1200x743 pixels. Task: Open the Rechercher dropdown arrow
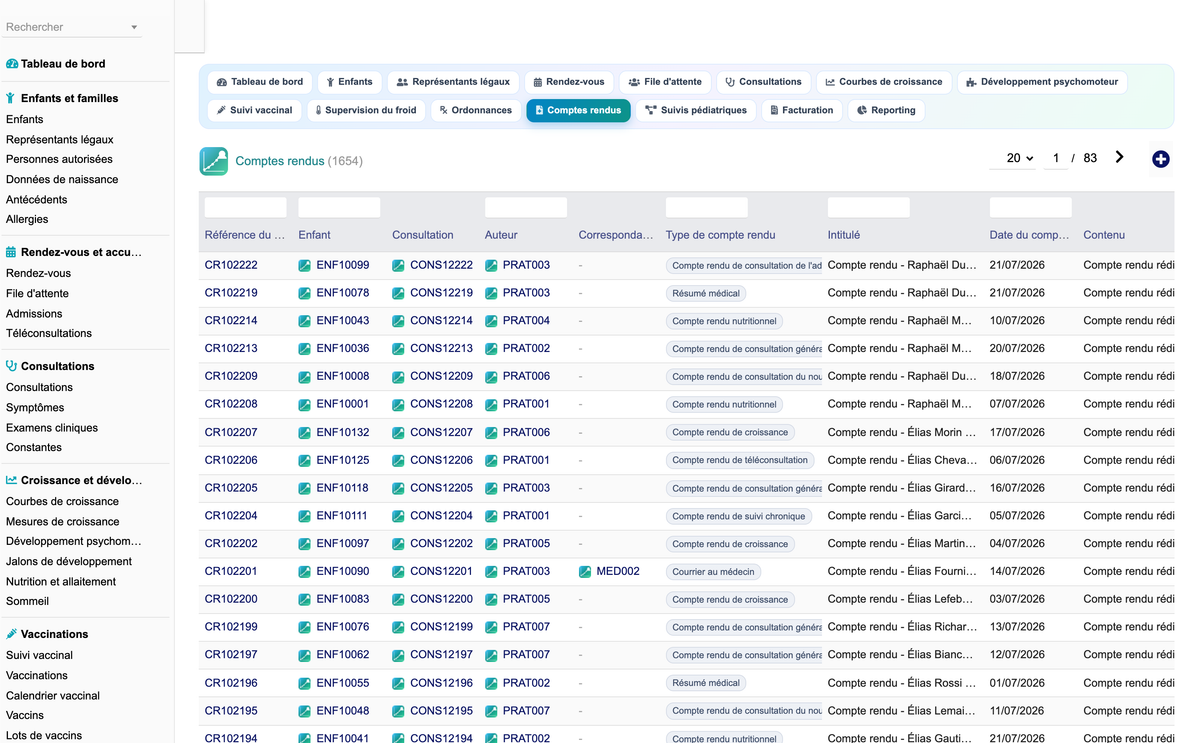pos(135,28)
